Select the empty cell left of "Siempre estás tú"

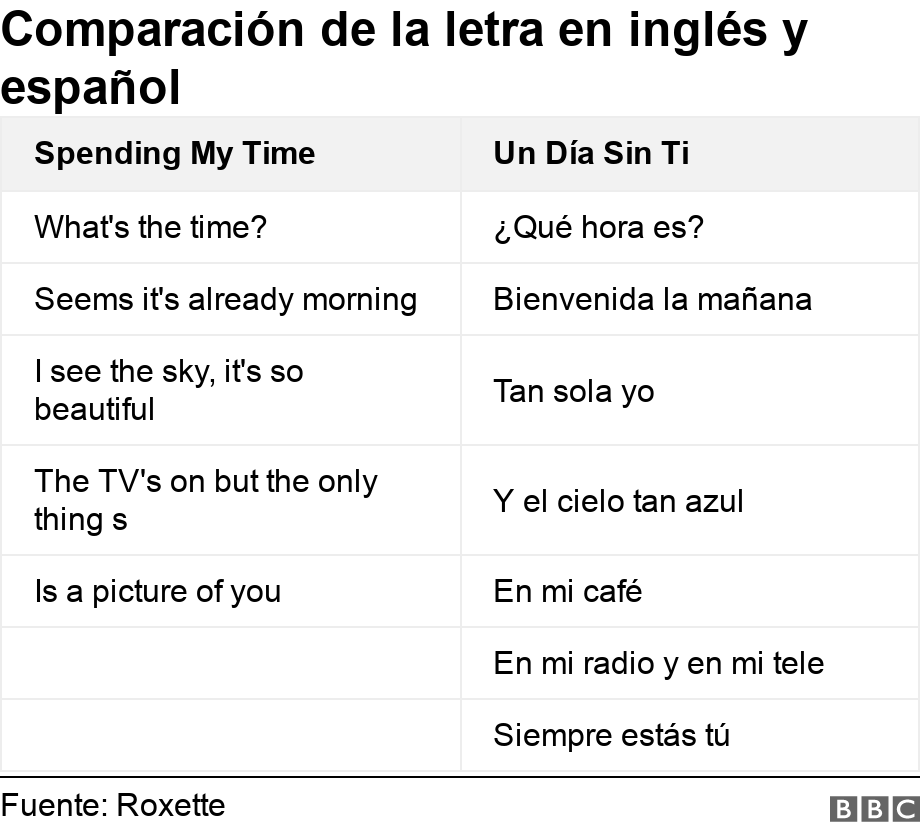point(230,736)
